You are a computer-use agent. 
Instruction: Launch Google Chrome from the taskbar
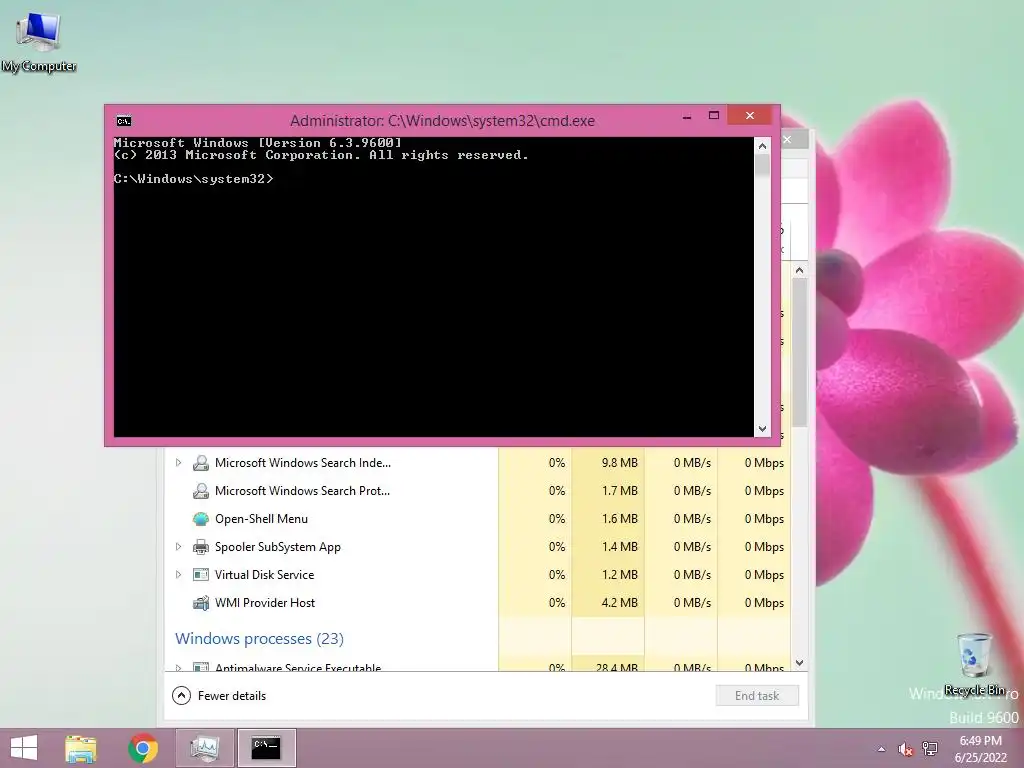143,748
